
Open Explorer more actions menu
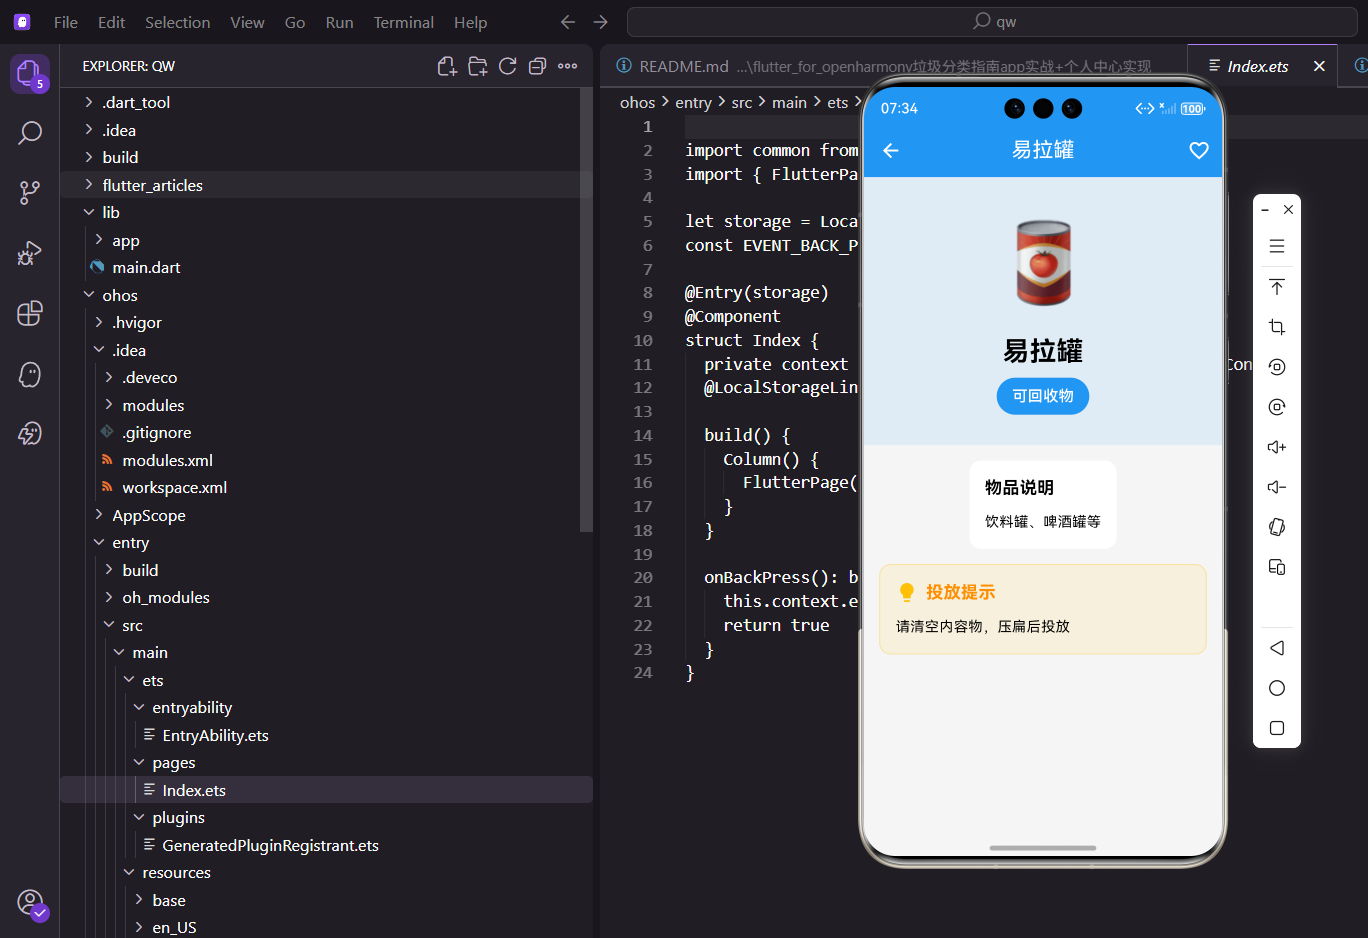tap(568, 66)
